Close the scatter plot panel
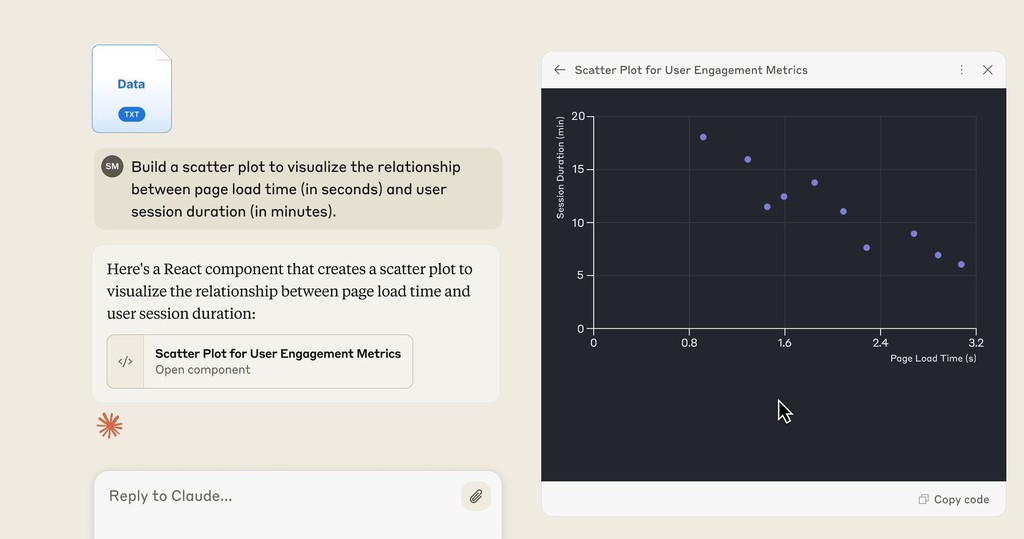Viewport: 1024px width, 539px height. point(987,70)
